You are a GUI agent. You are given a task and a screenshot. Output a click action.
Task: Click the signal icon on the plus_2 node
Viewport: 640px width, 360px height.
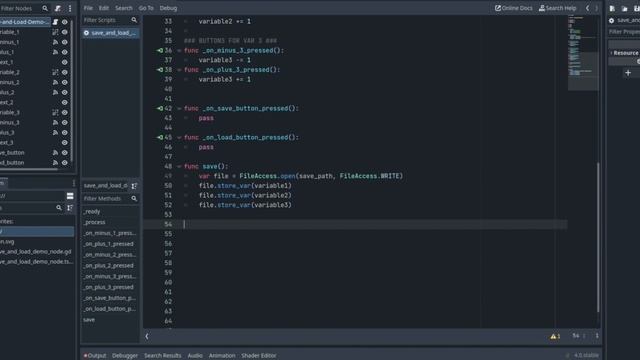pyautogui.click(x=55, y=92)
